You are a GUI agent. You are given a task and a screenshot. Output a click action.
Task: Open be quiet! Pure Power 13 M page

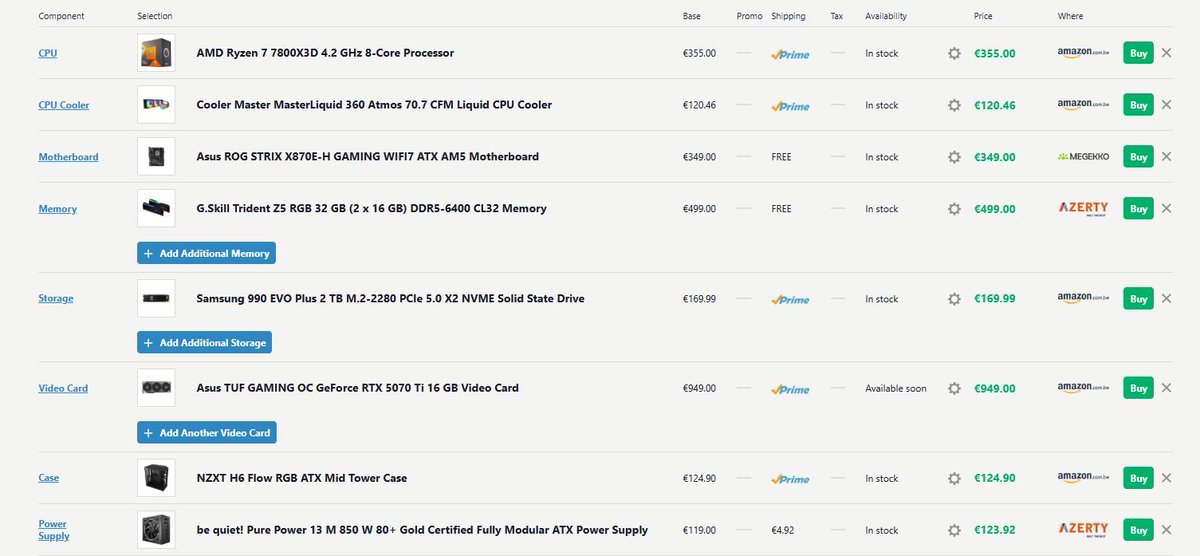click(x=422, y=530)
